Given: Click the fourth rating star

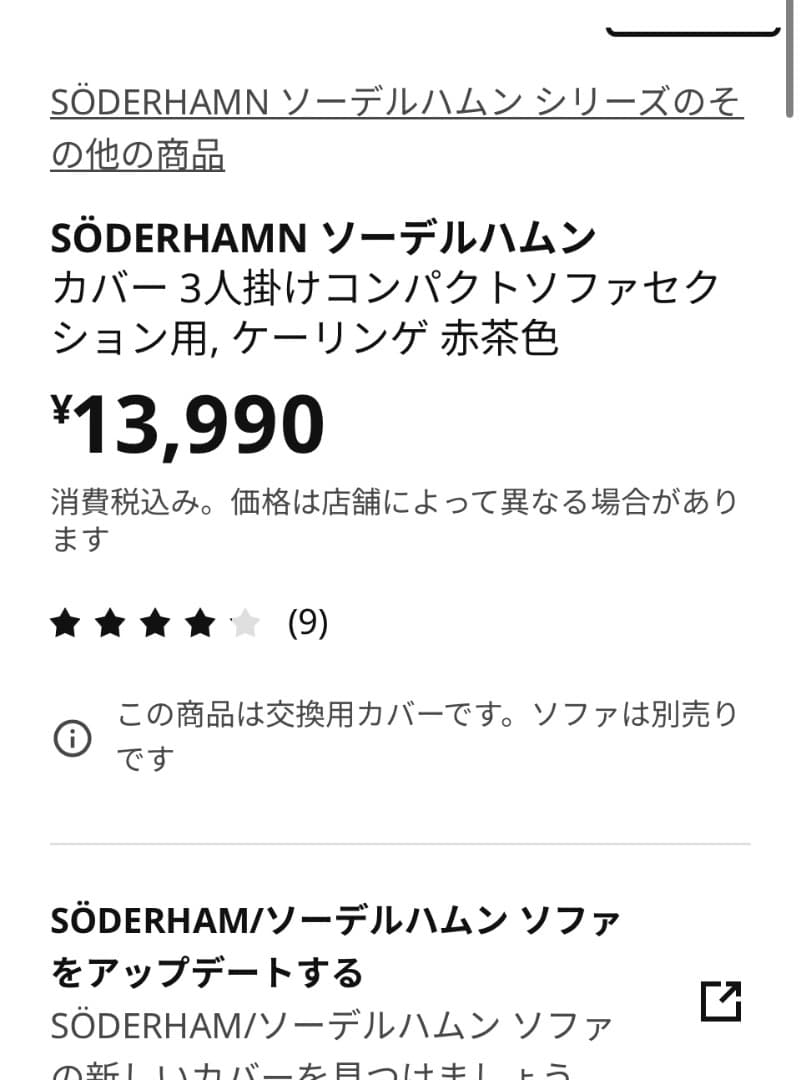Looking at the screenshot, I should point(200,625).
